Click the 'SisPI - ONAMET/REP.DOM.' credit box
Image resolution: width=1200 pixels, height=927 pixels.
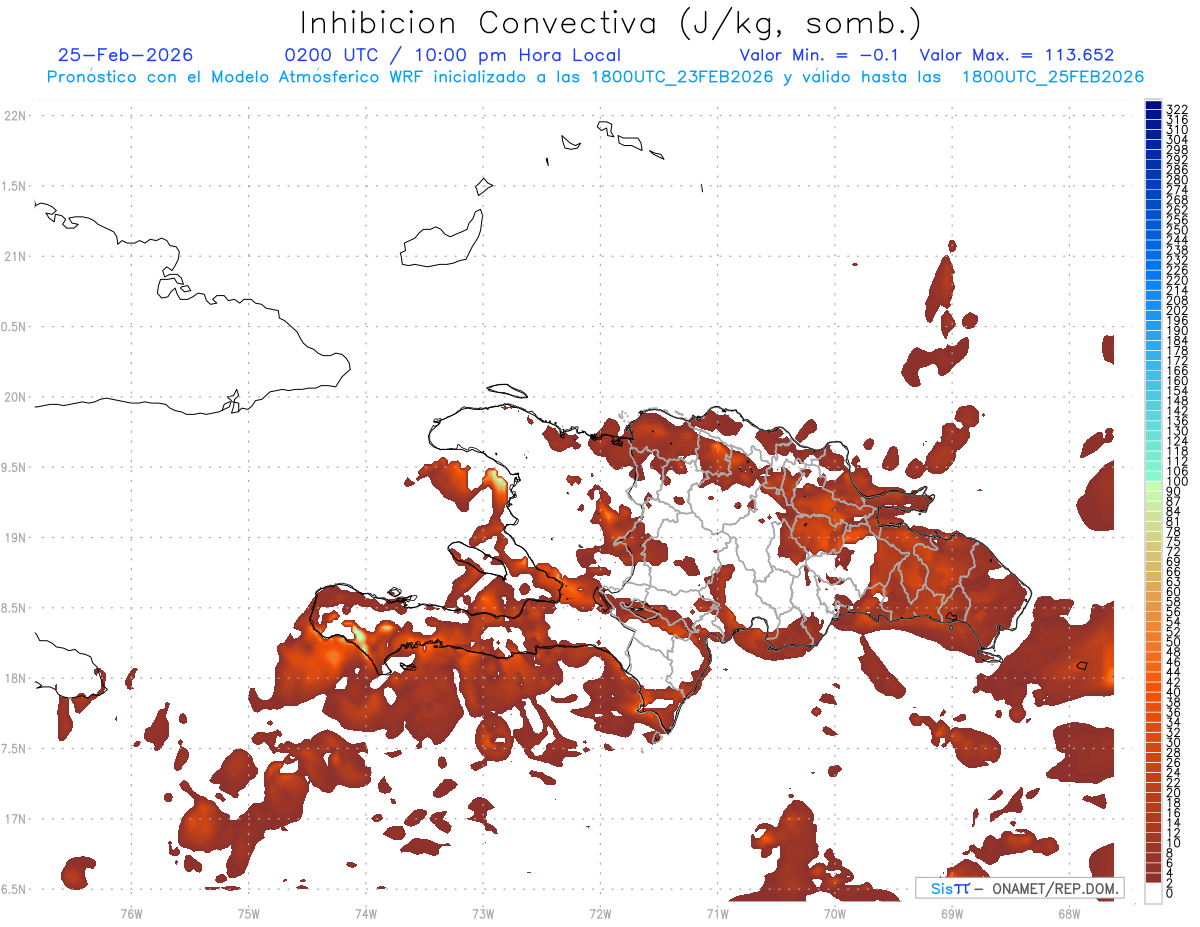click(x=1019, y=888)
